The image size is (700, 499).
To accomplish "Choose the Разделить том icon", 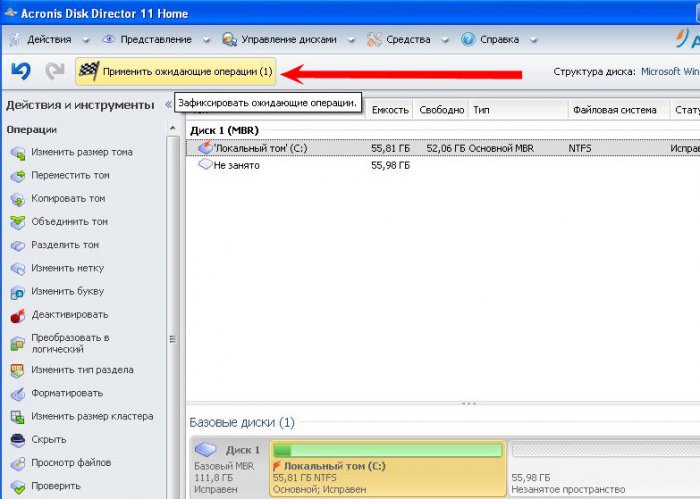I will (17, 245).
